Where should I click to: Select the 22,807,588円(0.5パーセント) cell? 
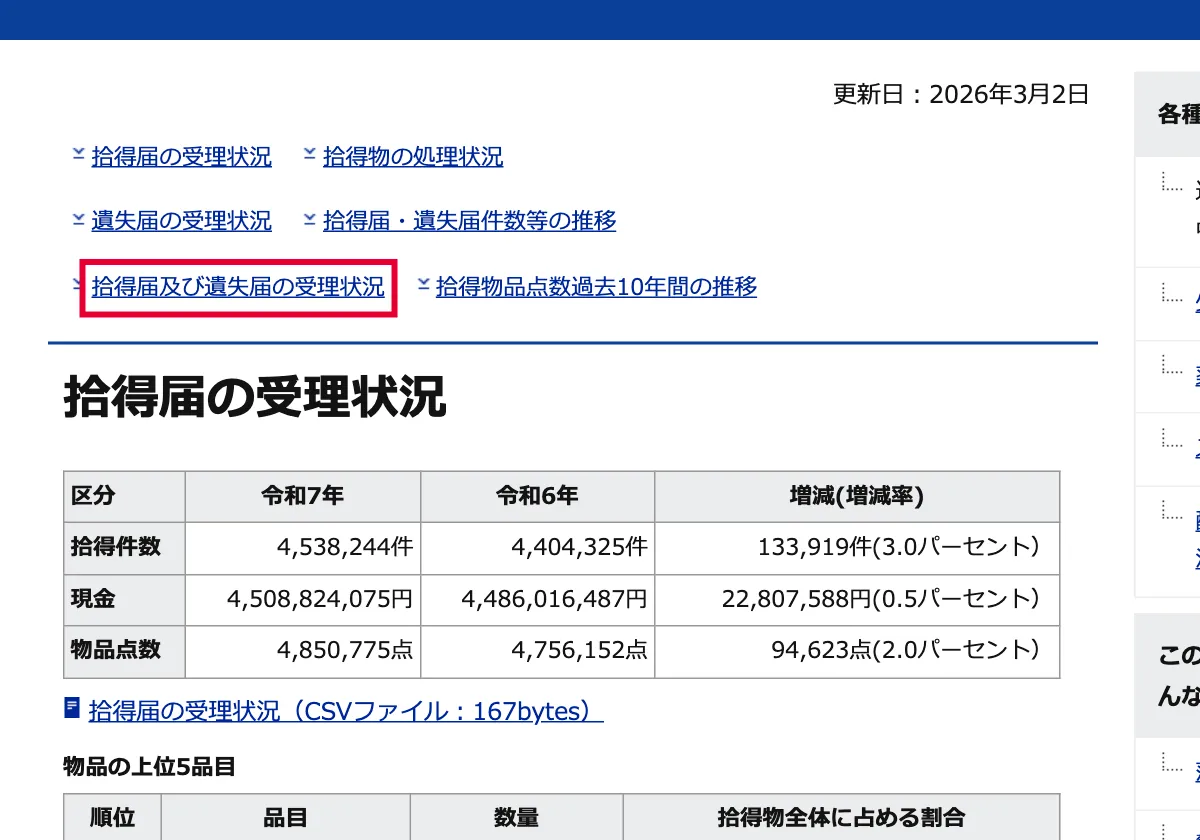pos(857,600)
